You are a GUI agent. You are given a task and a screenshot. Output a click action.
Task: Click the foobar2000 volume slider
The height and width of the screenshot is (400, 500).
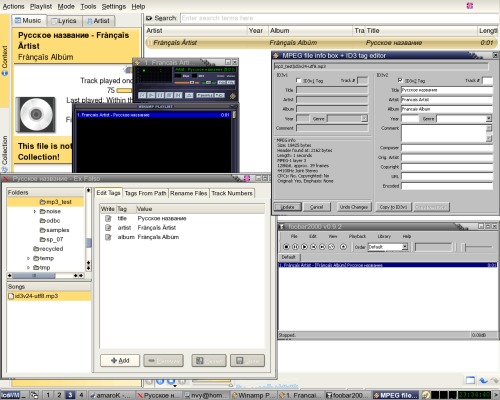[x=477, y=247]
